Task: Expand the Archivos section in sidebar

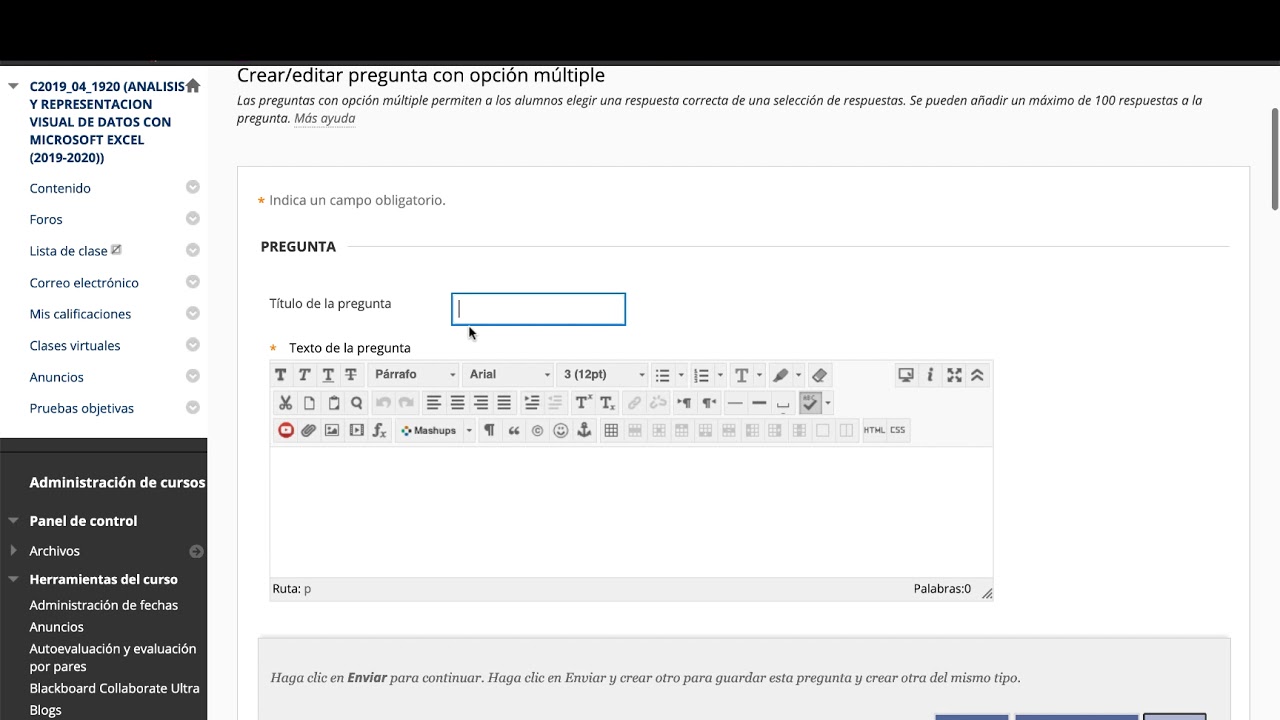Action: click(14, 551)
